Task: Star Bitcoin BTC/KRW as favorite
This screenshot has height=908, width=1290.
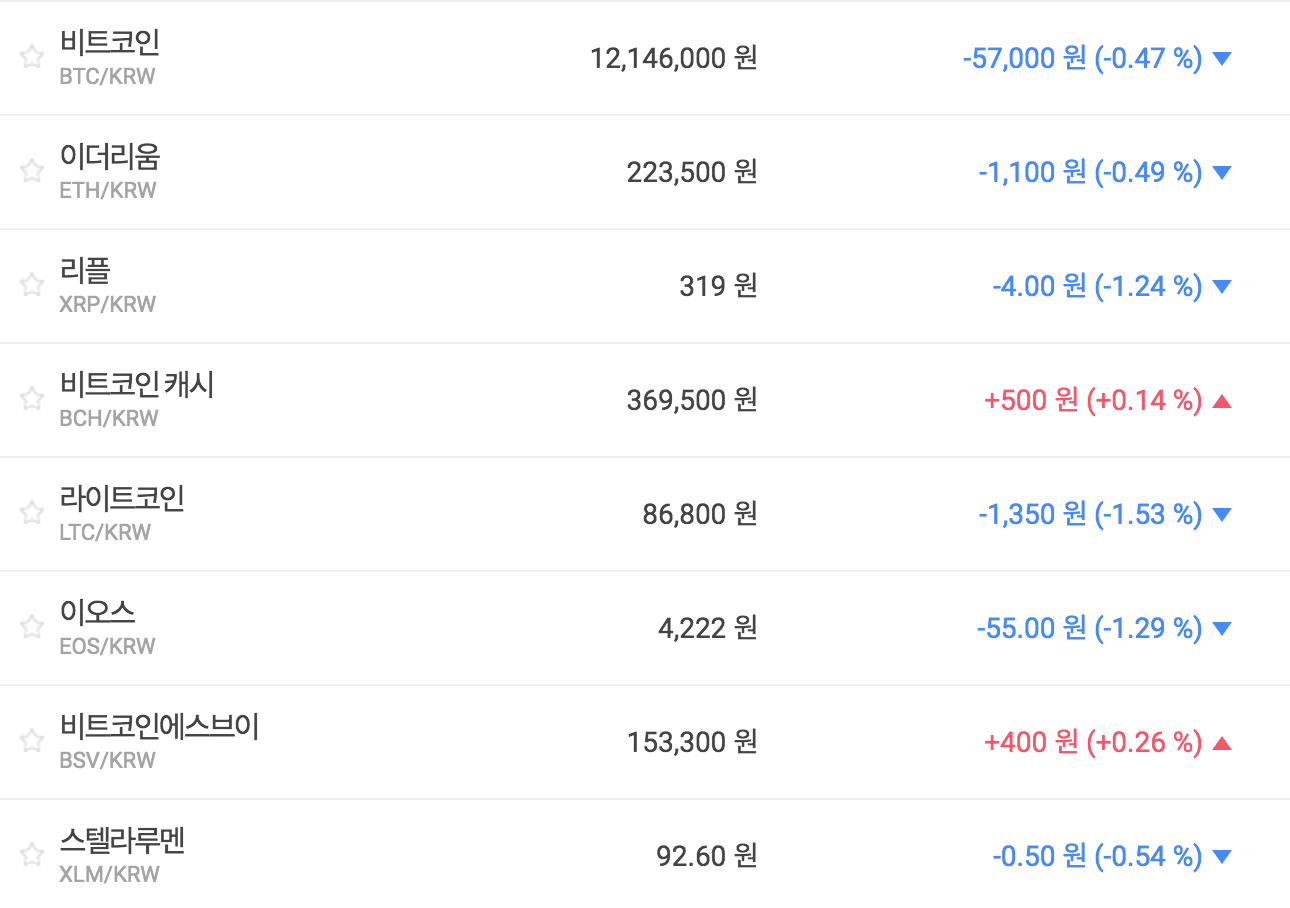Action: pos(32,57)
